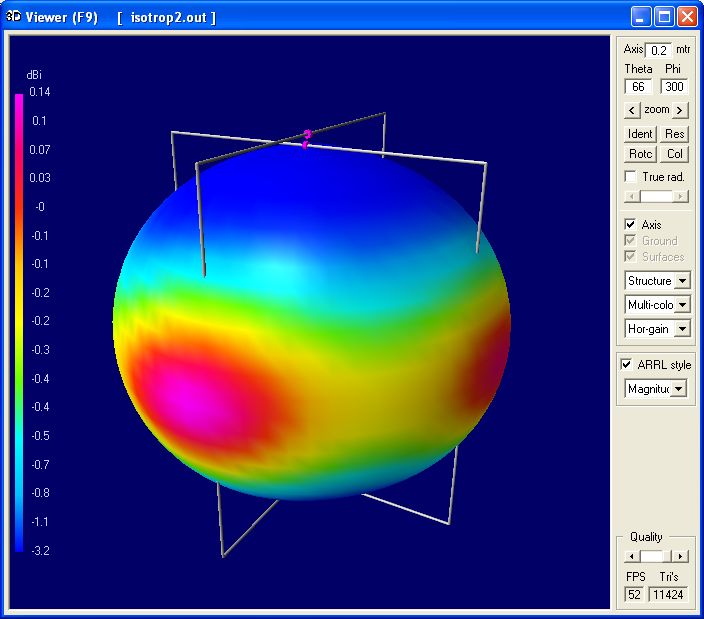Open the Structure dropdown

pos(682,281)
